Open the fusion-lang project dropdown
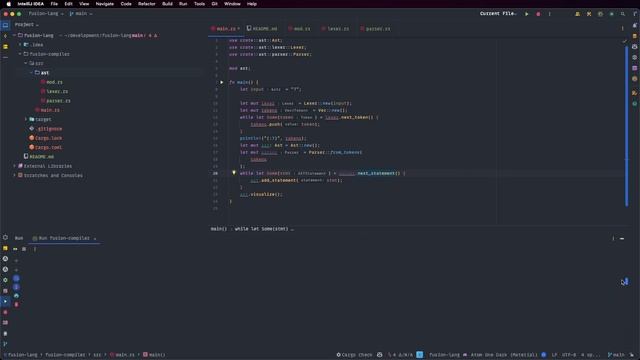Viewport: 640px width, 360px height. 46,13
